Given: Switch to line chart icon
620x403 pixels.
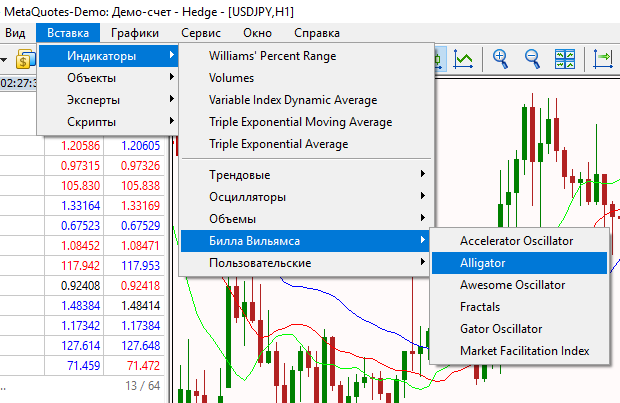Looking at the screenshot, I should [x=463, y=59].
